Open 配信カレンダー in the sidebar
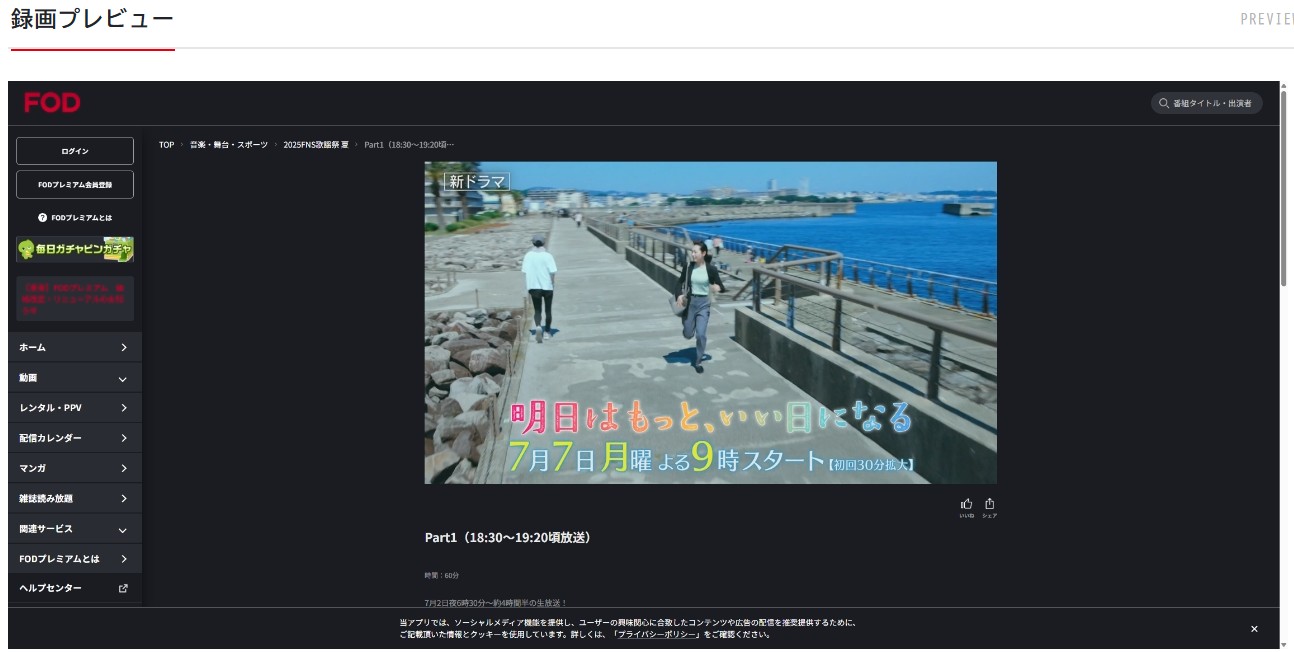This screenshot has height=652, width=1294. tap(75, 438)
